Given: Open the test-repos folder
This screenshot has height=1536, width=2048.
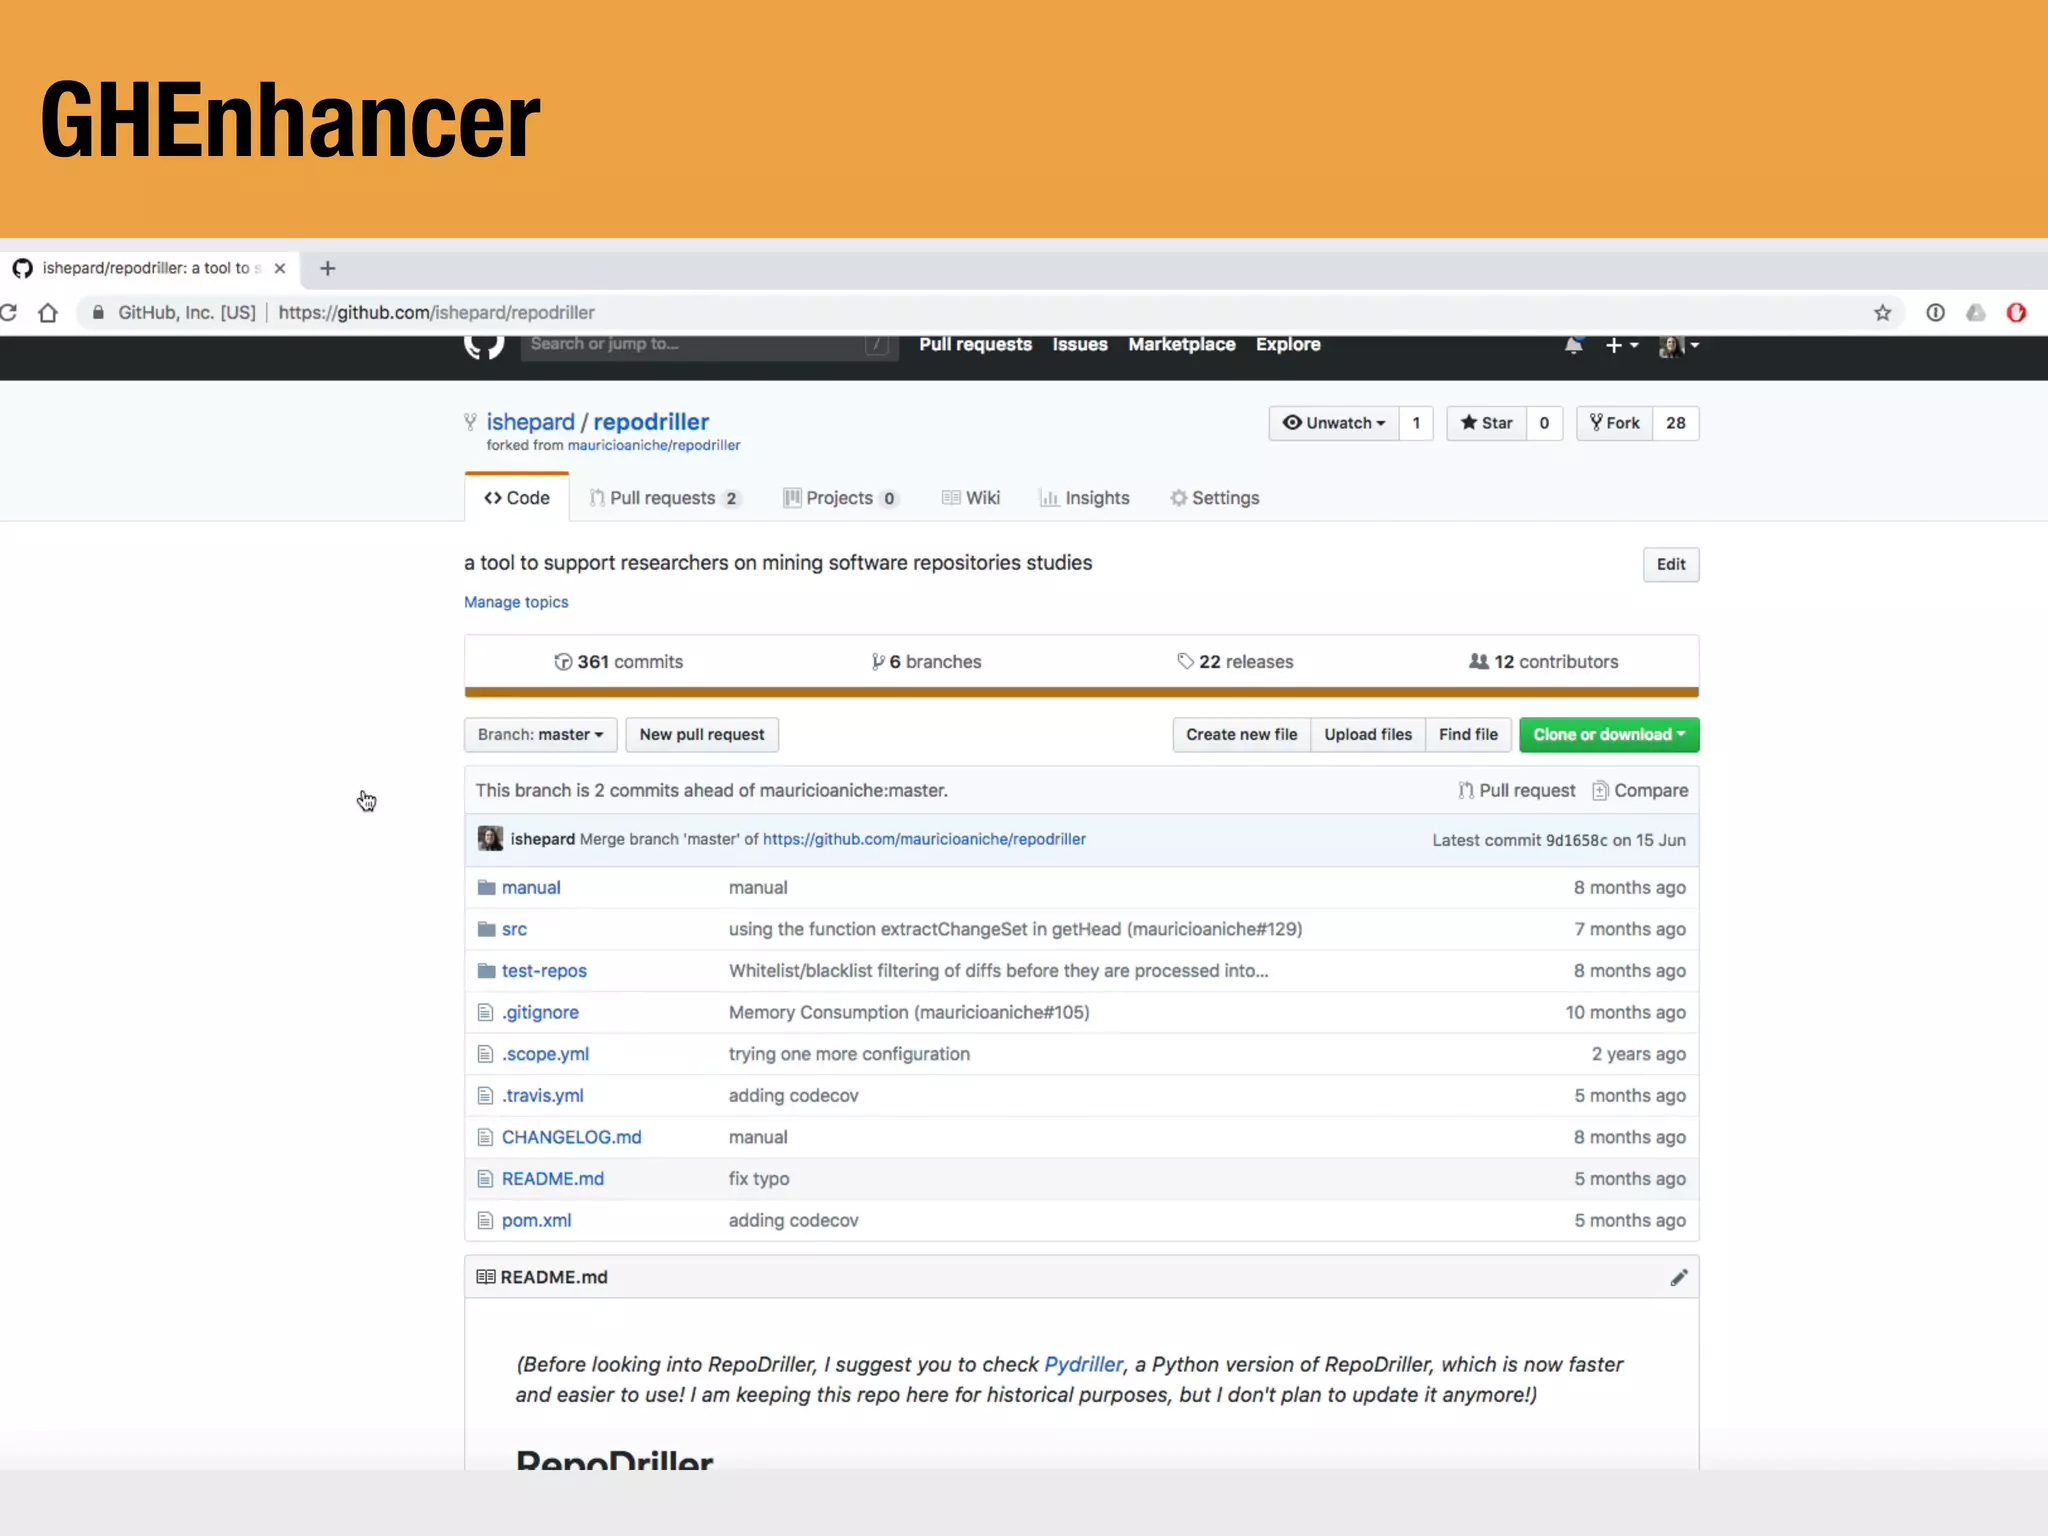Looking at the screenshot, I should (544, 971).
